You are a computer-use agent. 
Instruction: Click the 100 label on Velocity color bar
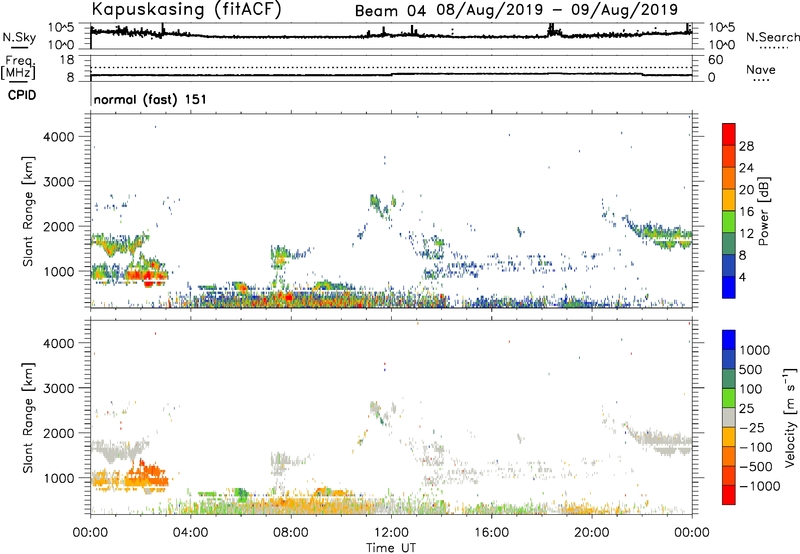751,389
